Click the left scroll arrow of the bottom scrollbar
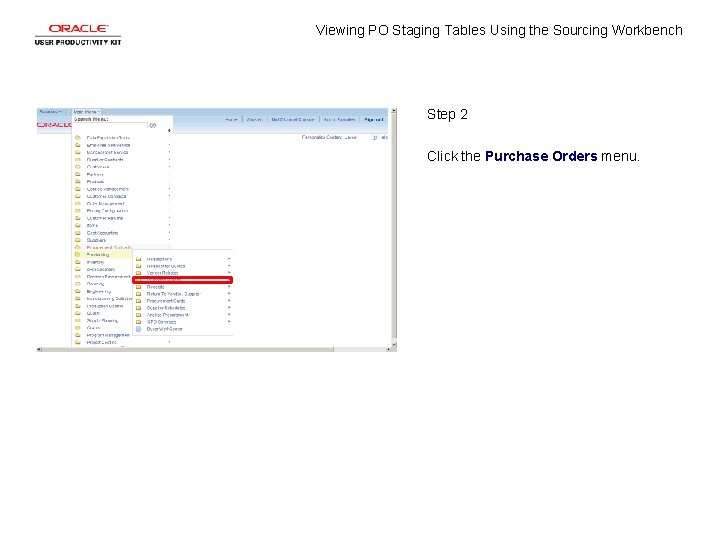The height and width of the screenshot is (540, 720). [39, 349]
